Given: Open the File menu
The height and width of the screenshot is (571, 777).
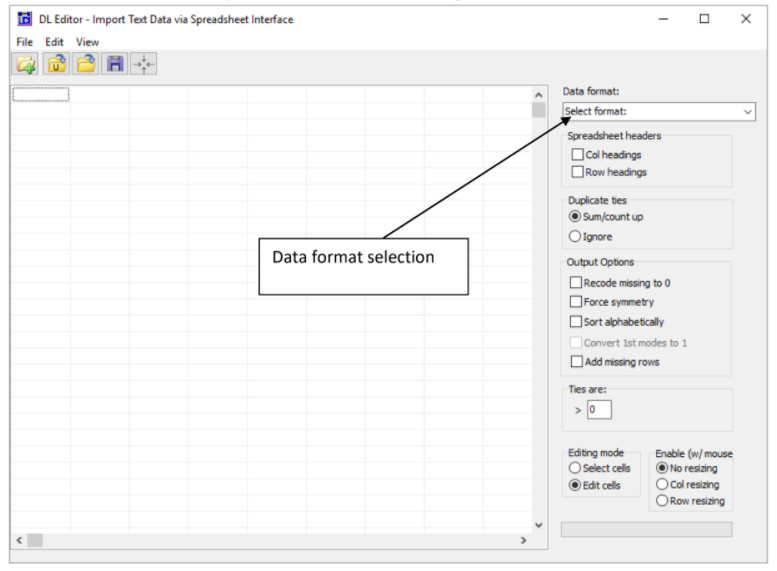Looking at the screenshot, I should tap(24, 42).
